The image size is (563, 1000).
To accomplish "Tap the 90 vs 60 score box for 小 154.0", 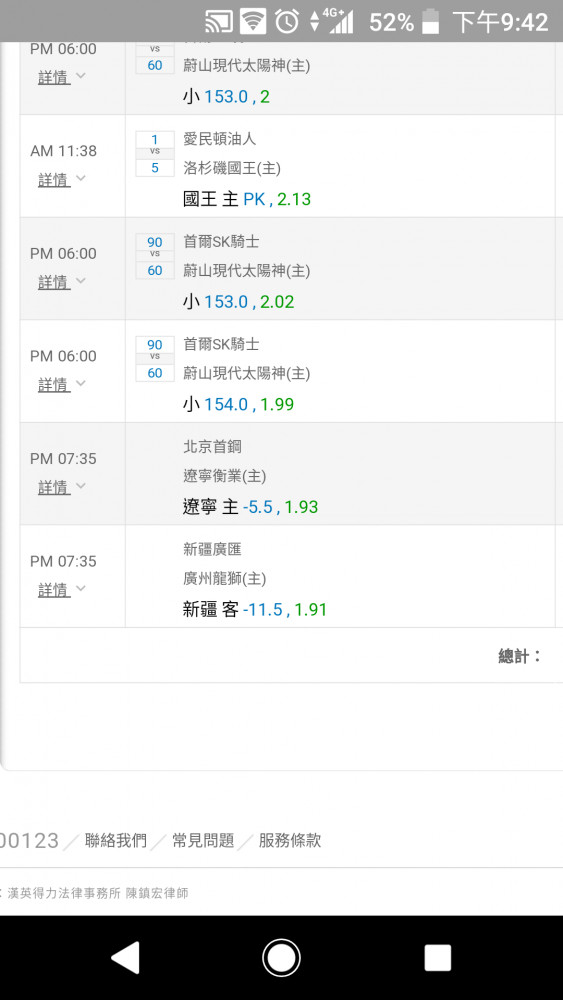I will [x=155, y=358].
